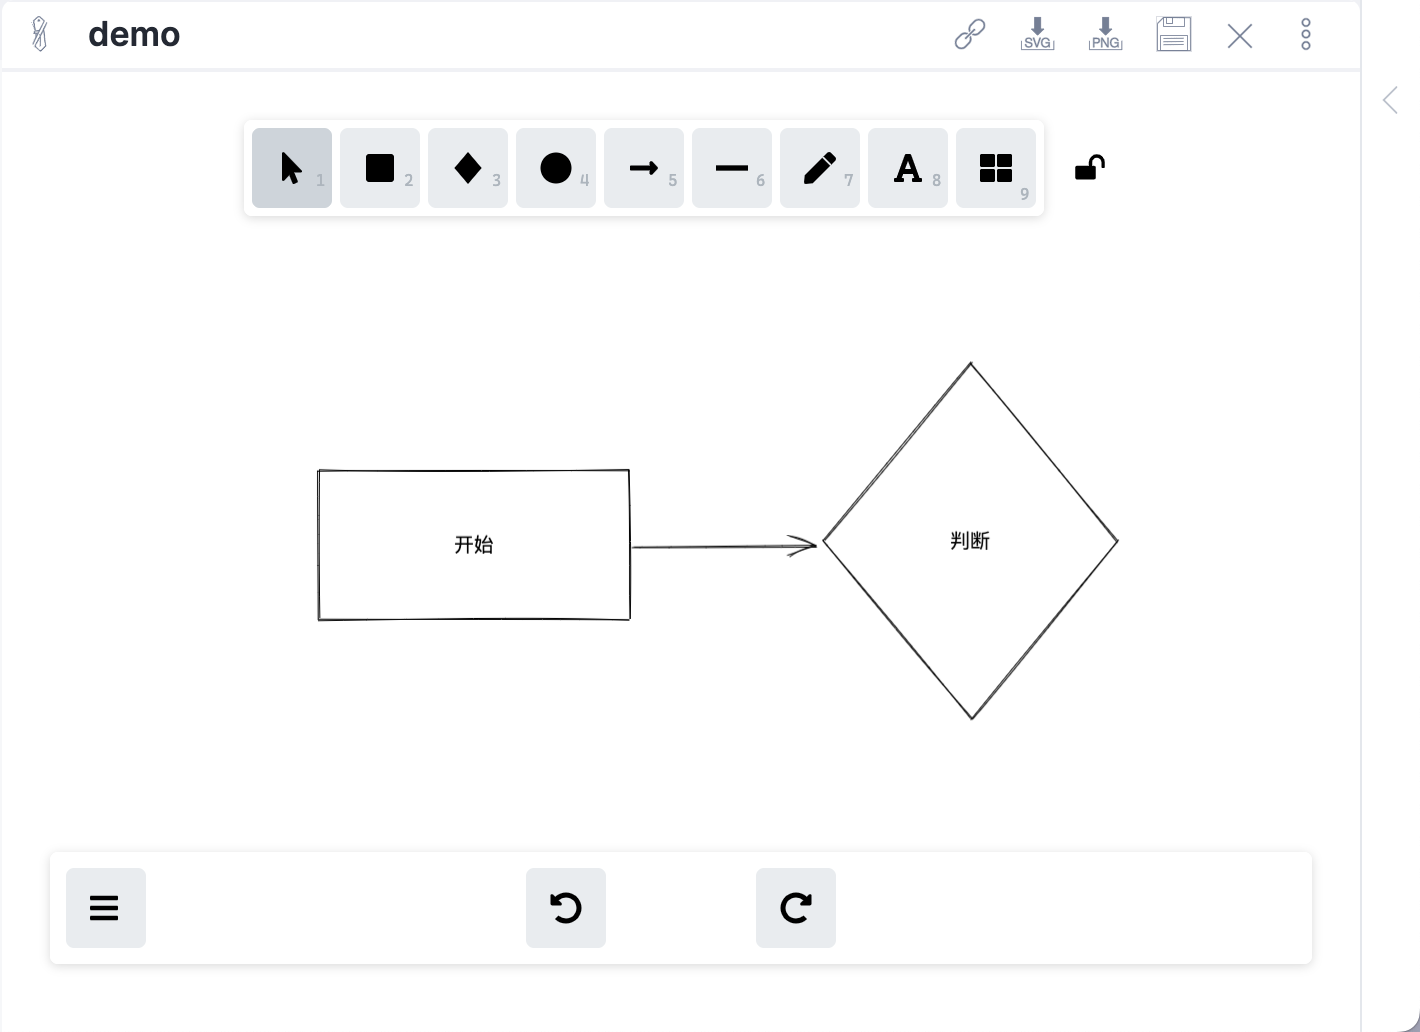Open the three-dot more options menu

pos(1306,34)
